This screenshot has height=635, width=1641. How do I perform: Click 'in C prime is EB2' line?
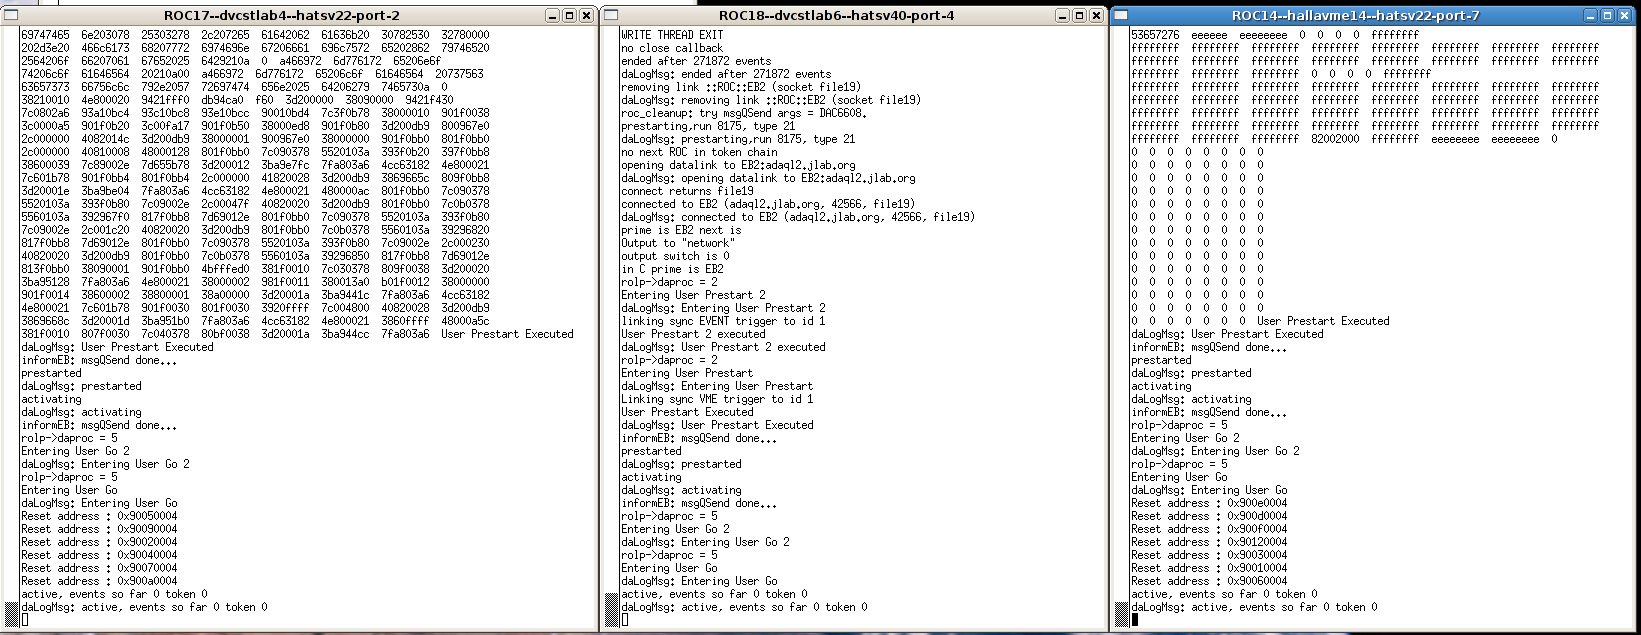point(672,269)
